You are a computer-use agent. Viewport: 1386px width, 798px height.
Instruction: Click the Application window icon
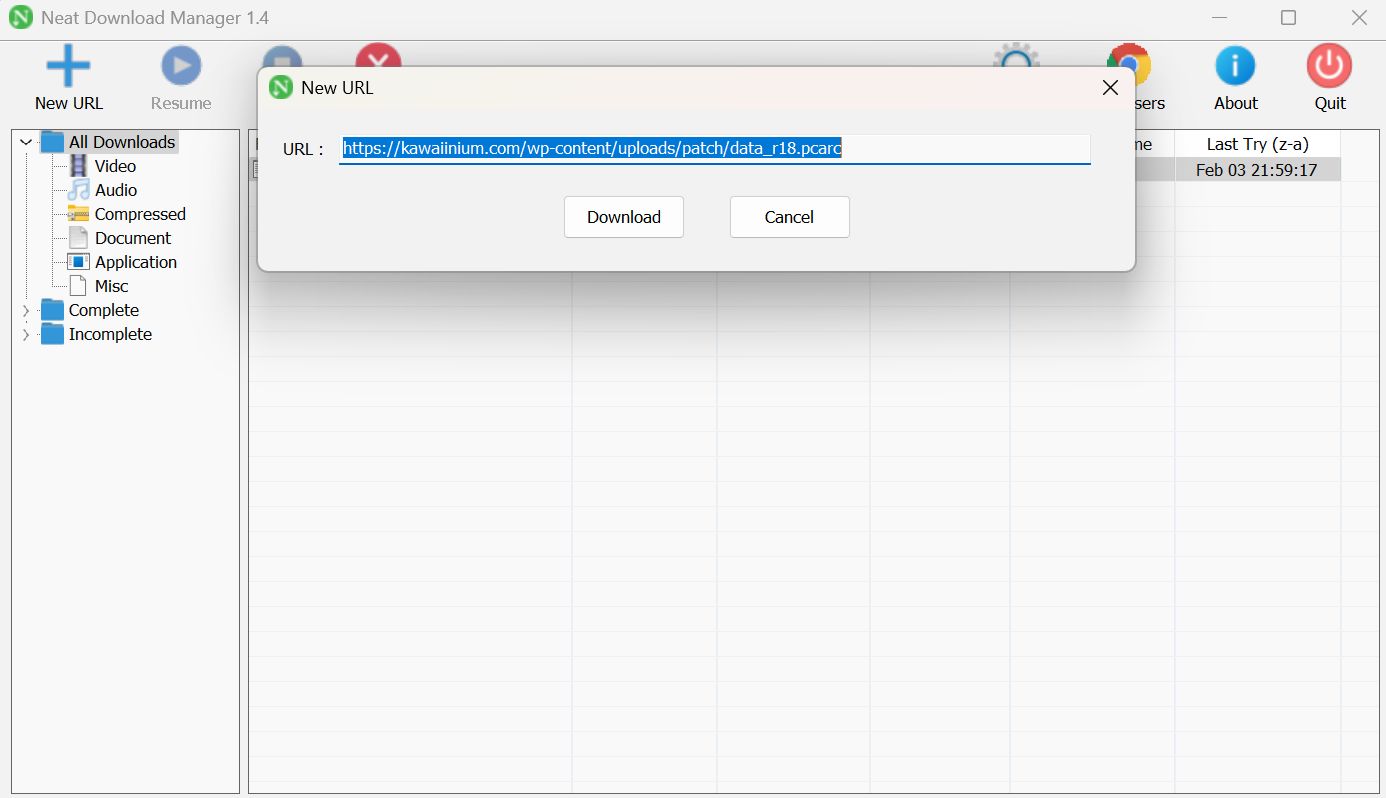tap(78, 262)
